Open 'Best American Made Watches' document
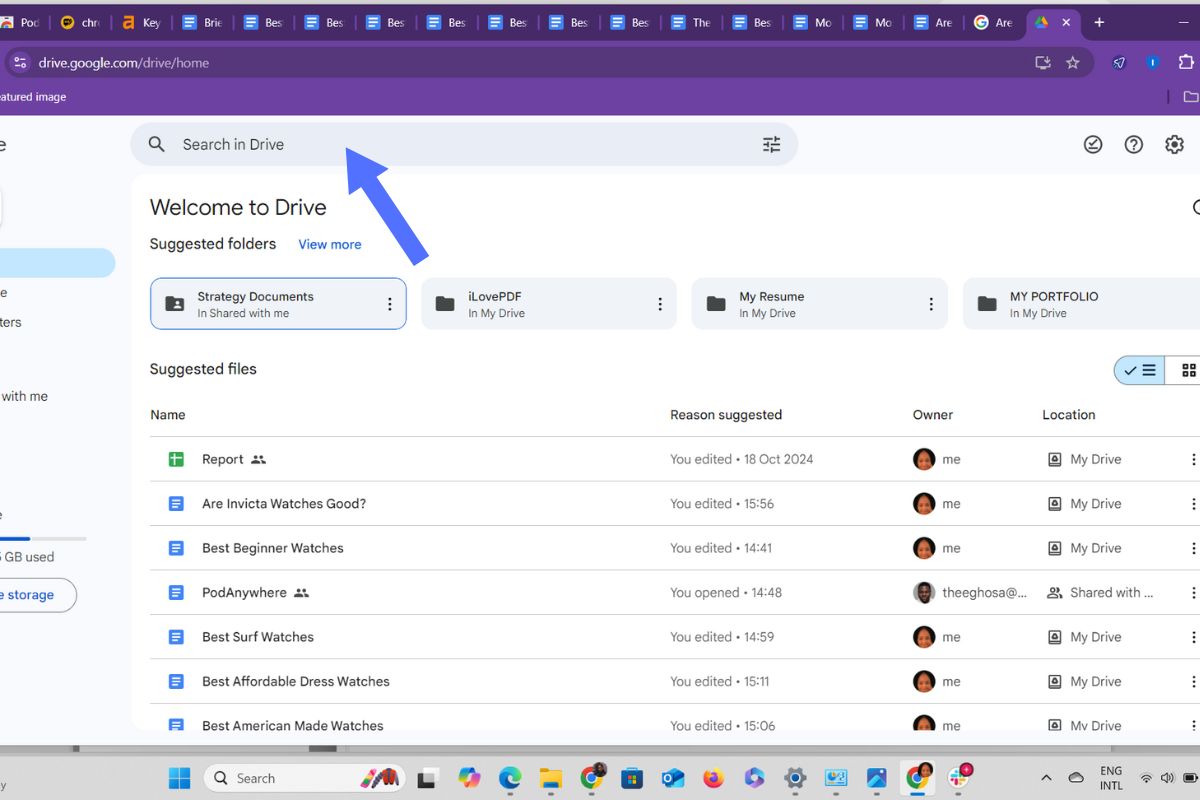The image size is (1200, 800). tap(293, 725)
